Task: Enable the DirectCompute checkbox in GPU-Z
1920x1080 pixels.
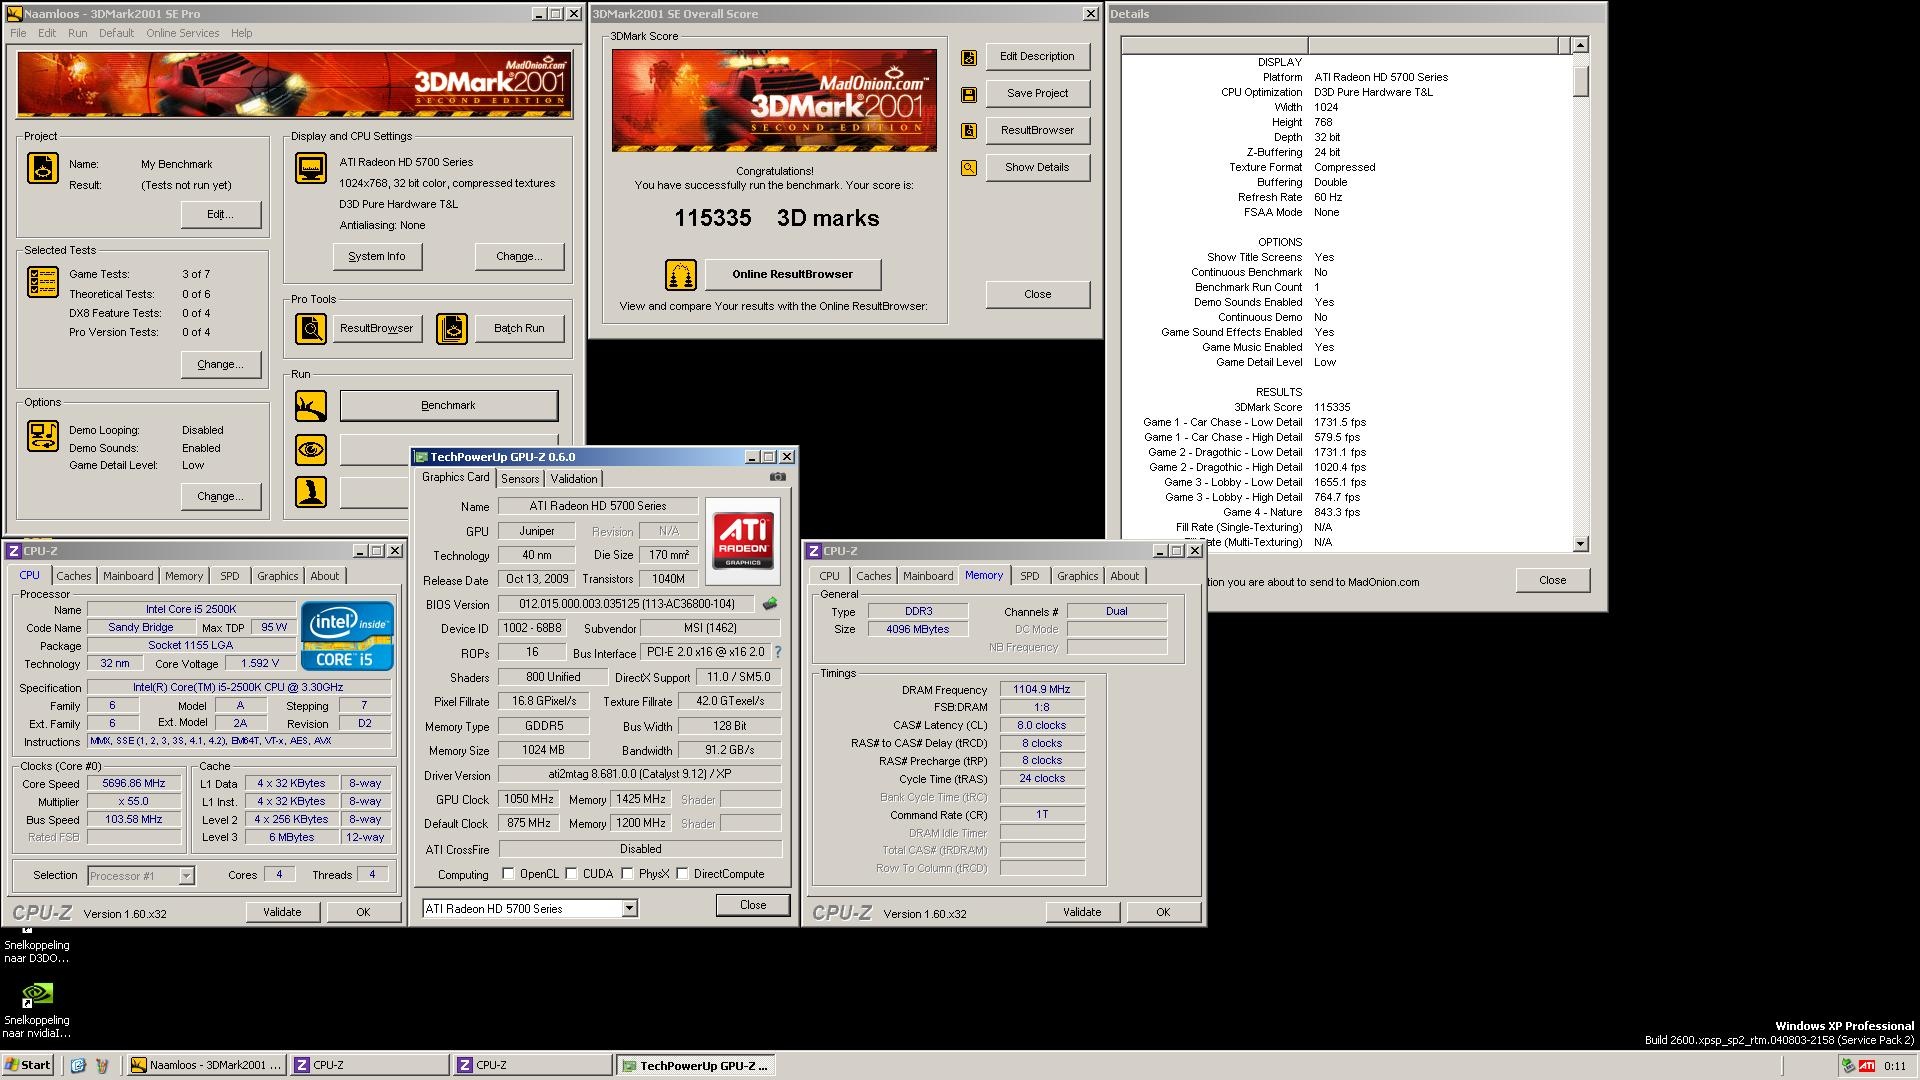Action: [x=682, y=874]
